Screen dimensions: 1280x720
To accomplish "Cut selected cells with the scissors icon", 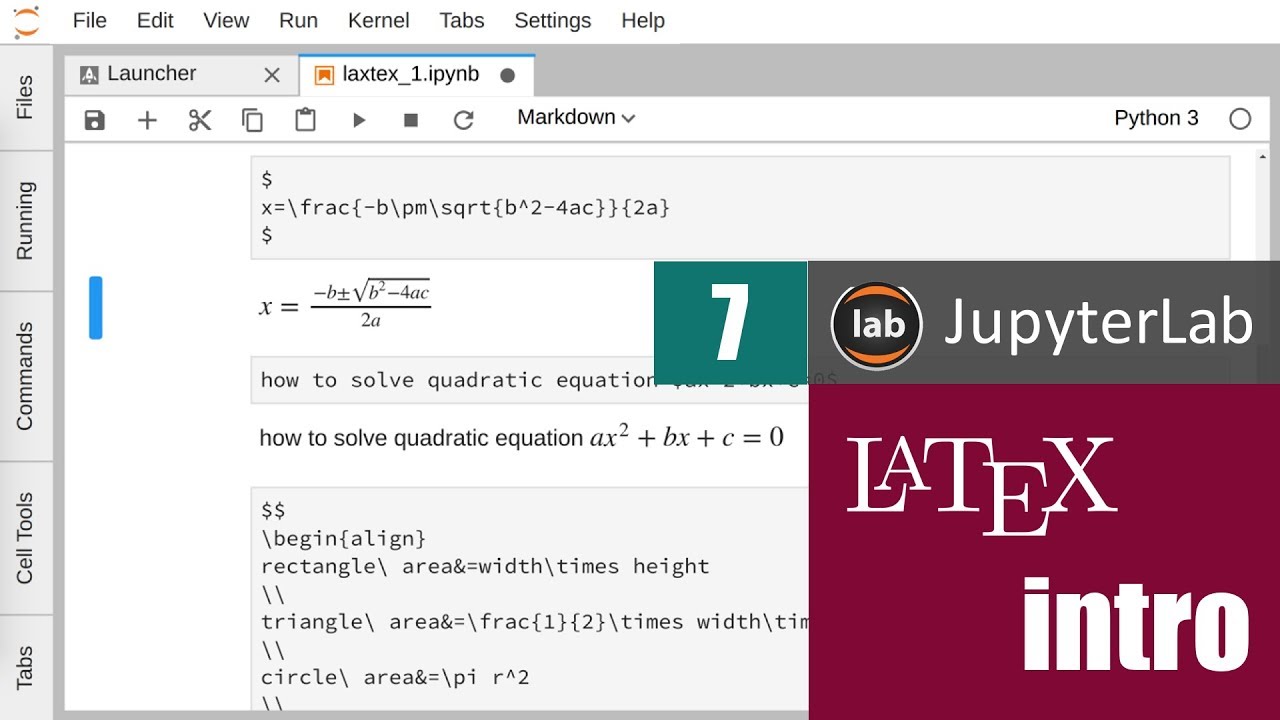I will tap(200, 120).
